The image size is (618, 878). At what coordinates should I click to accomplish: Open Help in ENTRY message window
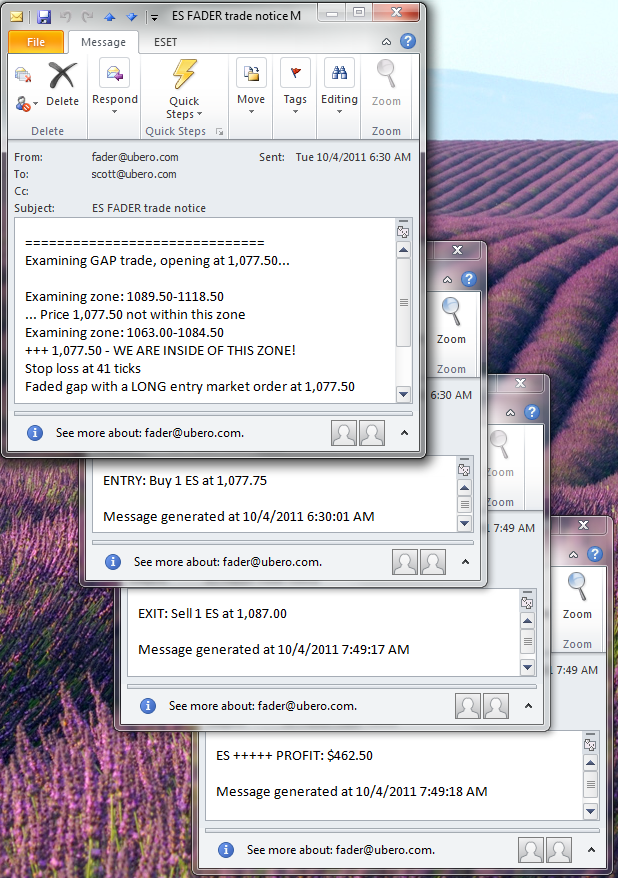click(x=469, y=279)
